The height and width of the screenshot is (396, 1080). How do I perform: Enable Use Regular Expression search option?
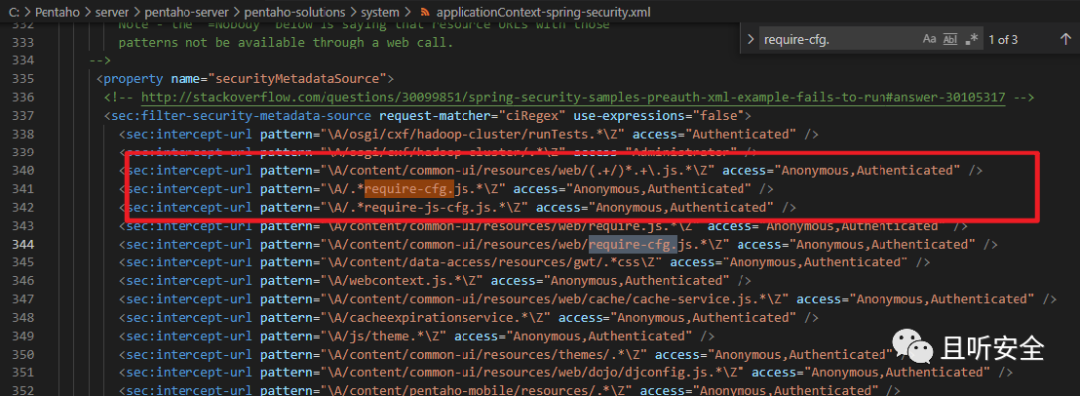972,39
